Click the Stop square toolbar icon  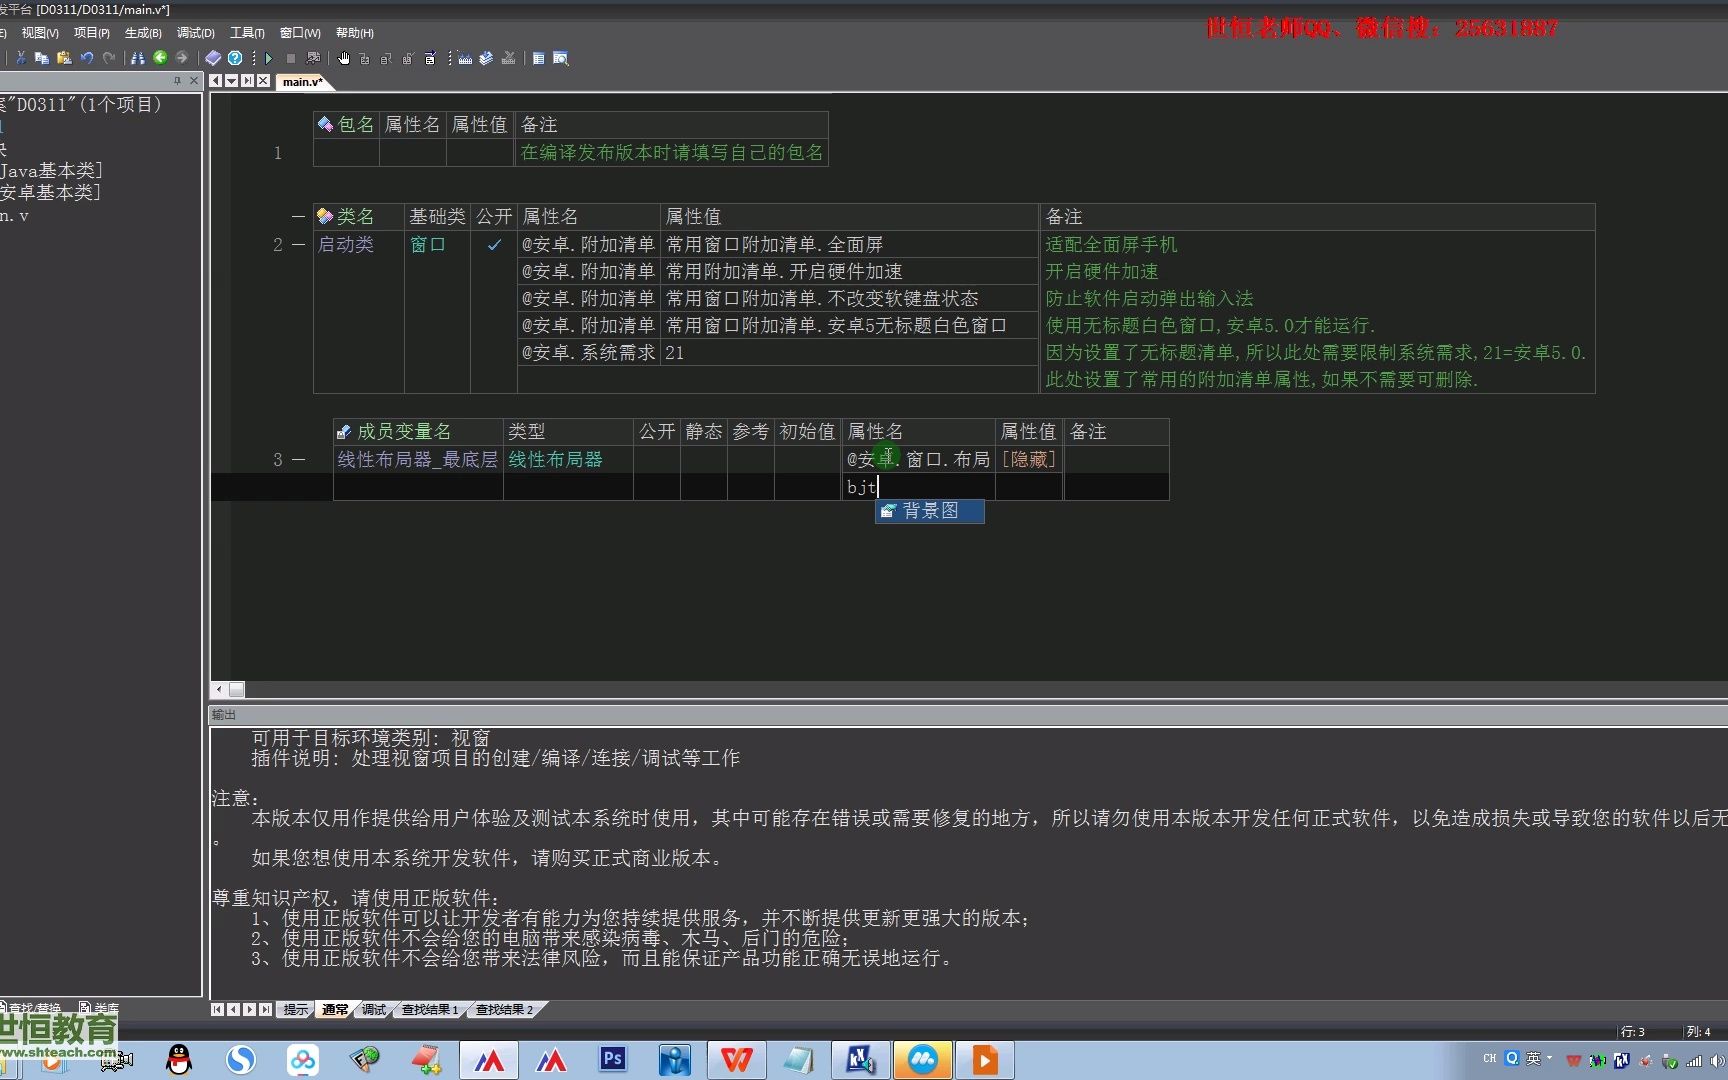click(x=291, y=58)
